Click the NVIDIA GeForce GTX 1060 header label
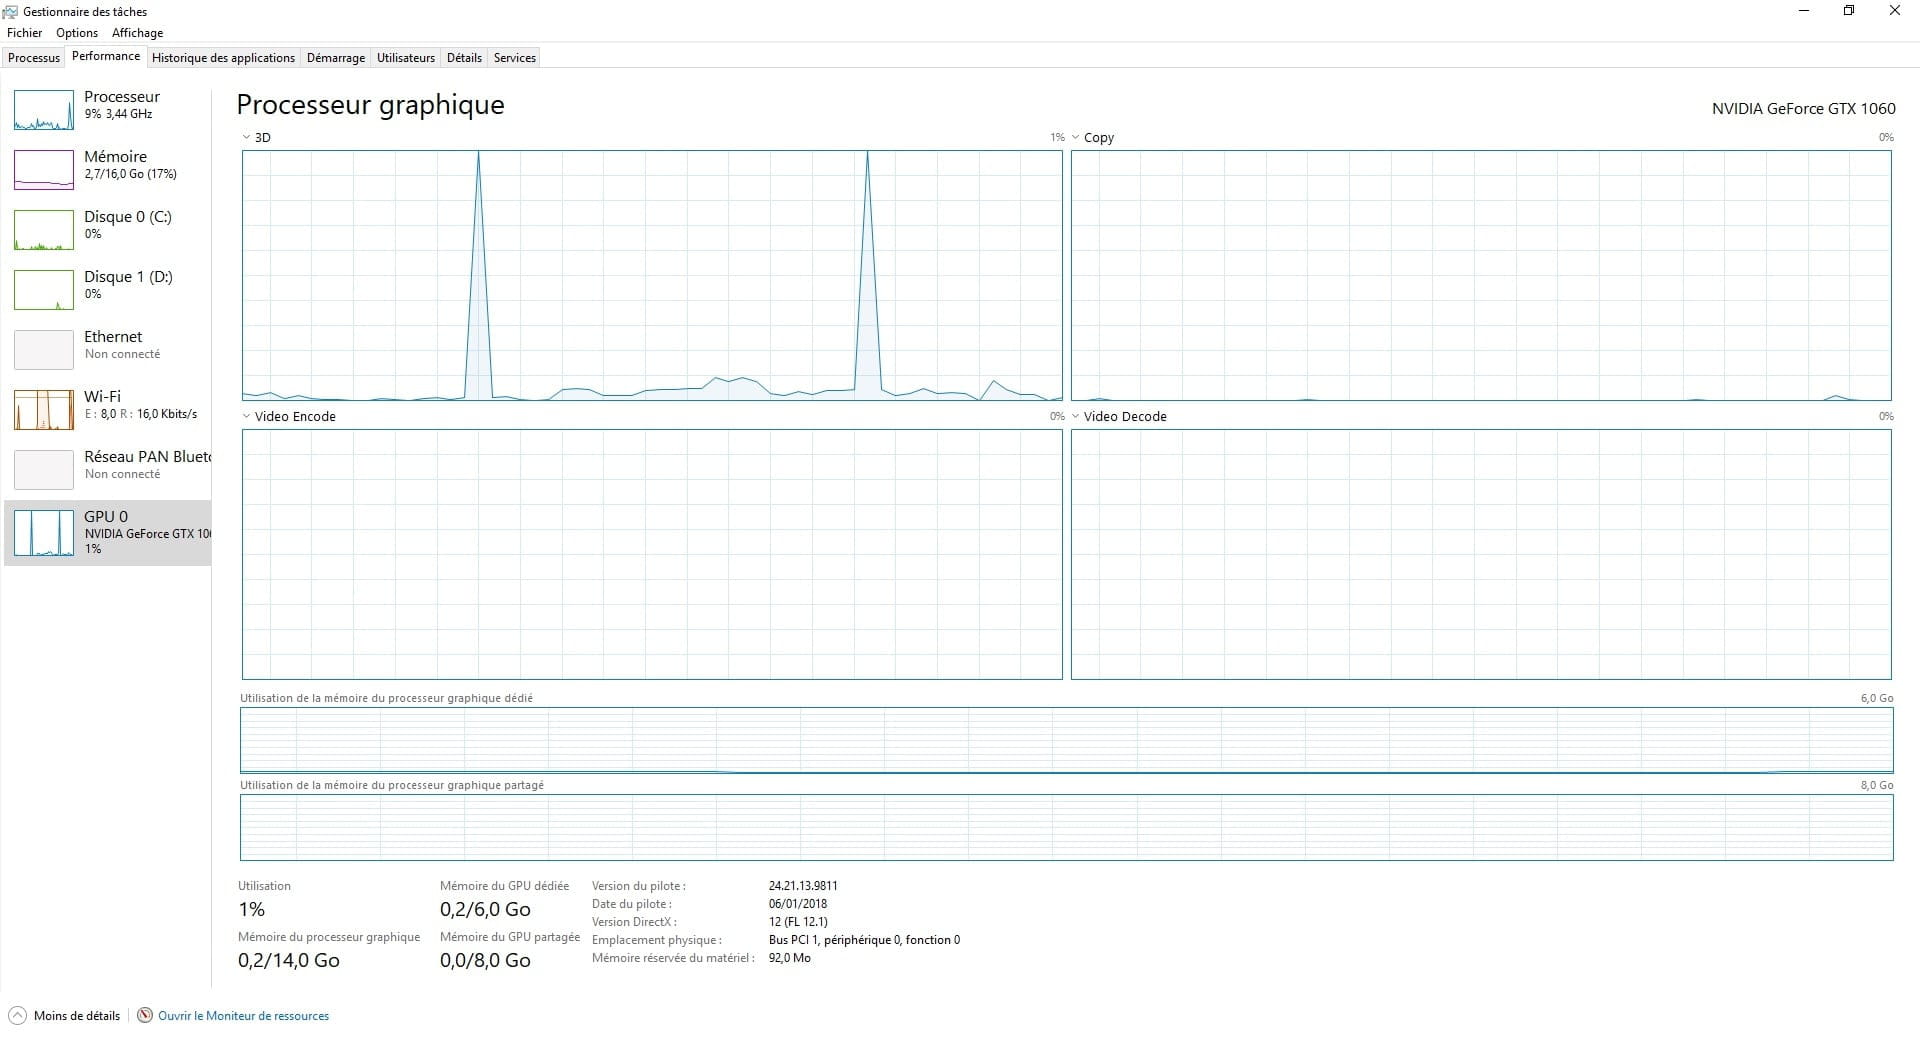 pos(1804,108)
